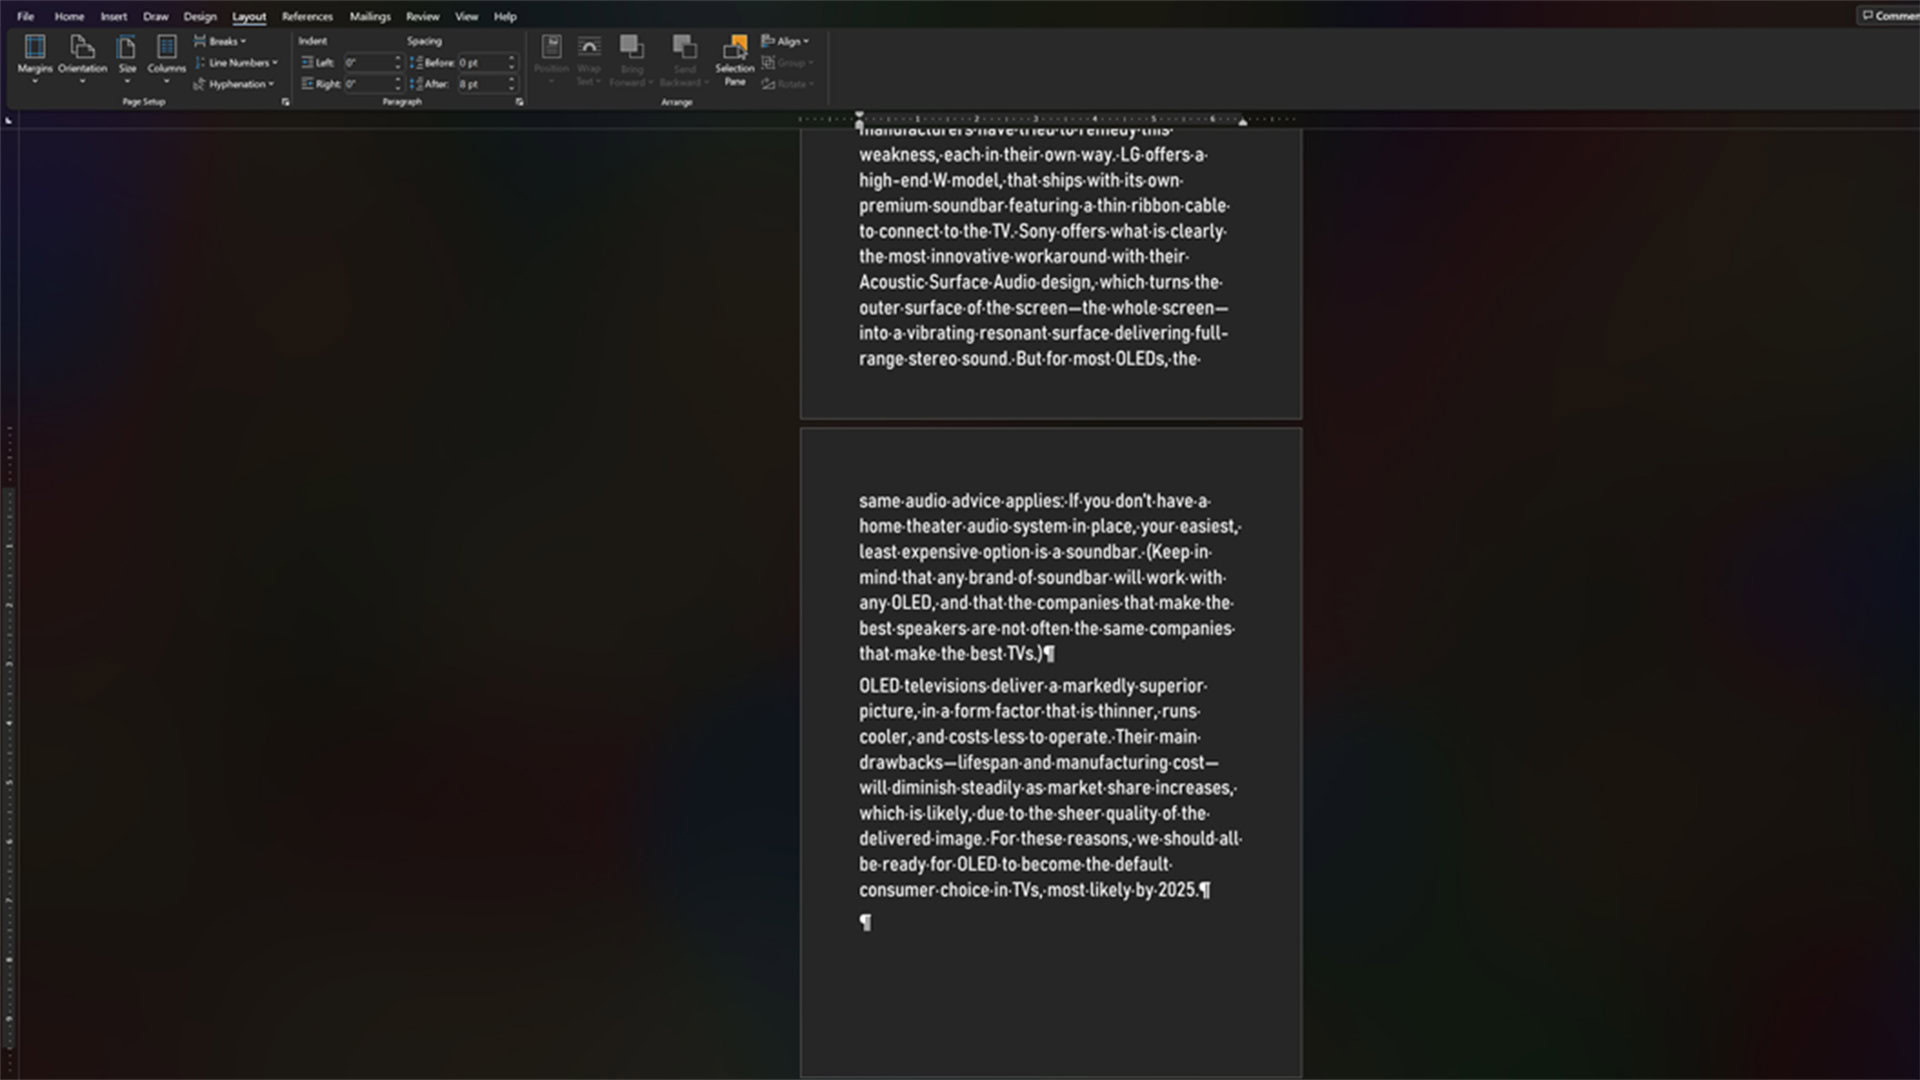The image size is (1920, 1080).
Task: Click the Comments button
Action: pyautogui.click(x=1888, y=15)
